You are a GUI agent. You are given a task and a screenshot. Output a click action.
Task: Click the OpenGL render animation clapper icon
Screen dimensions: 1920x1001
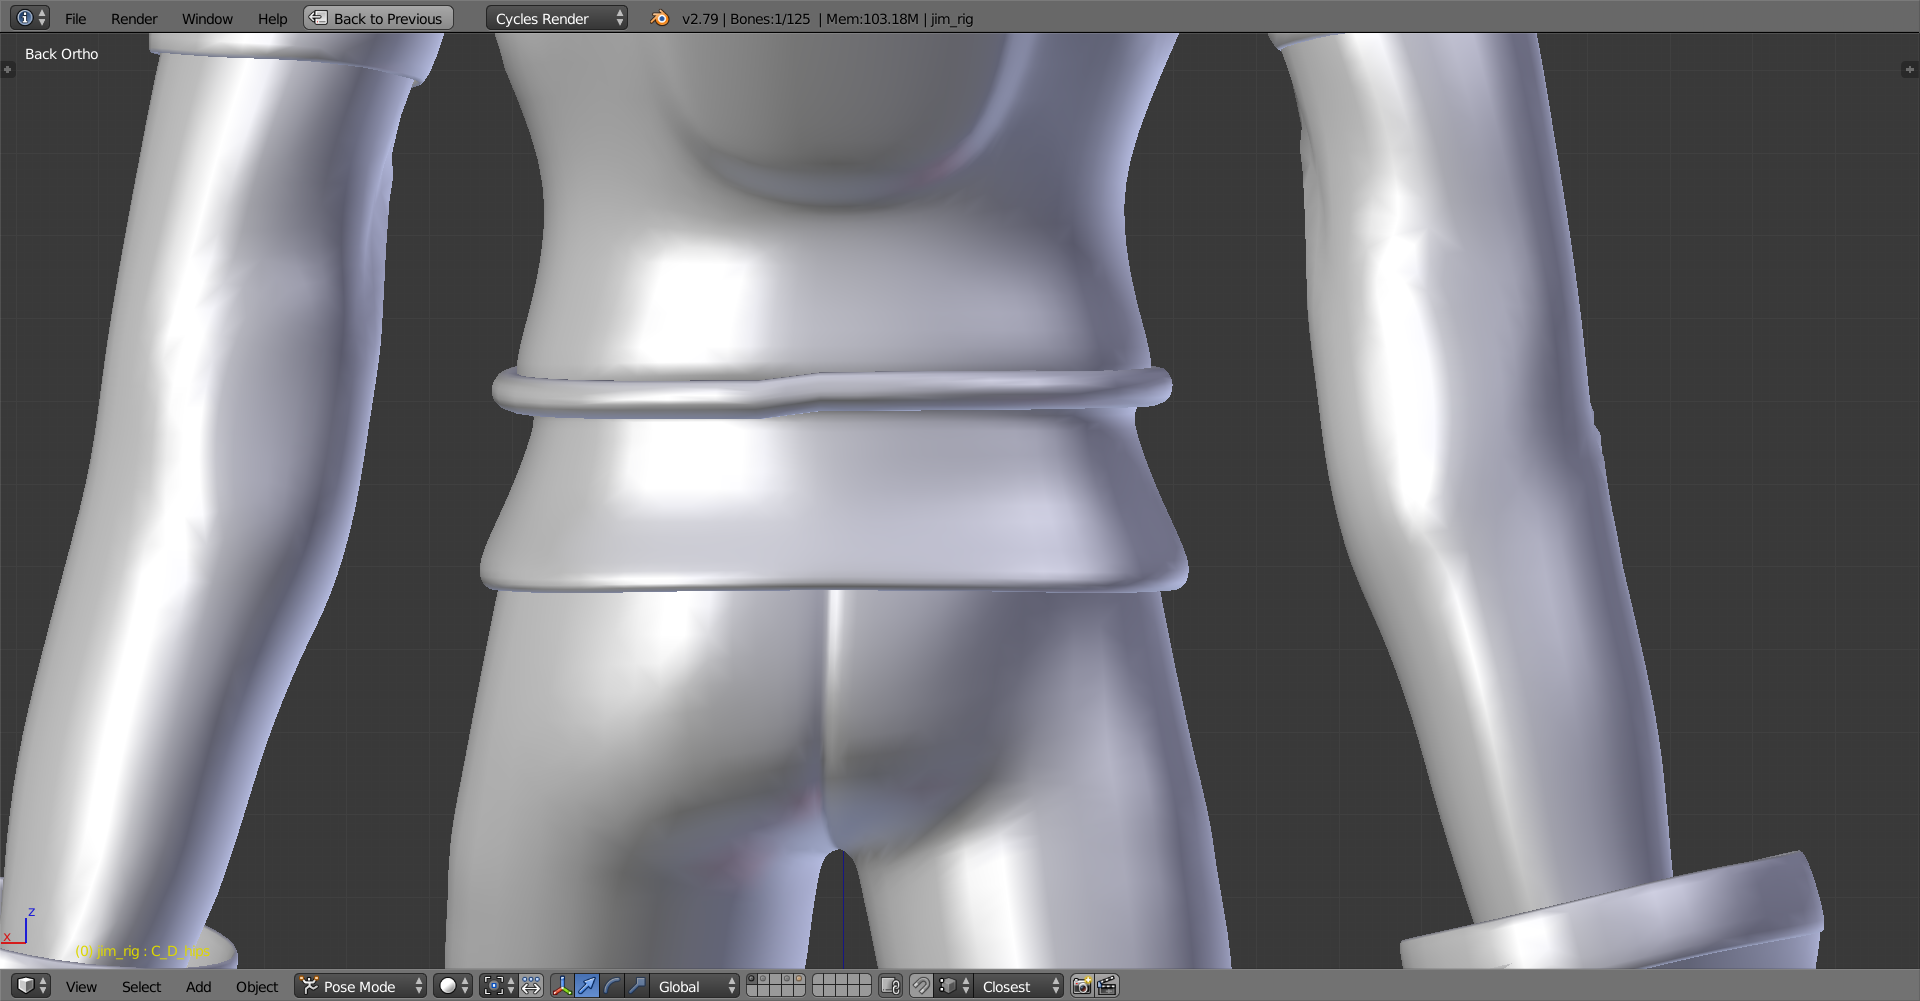tap(1107, 986)
